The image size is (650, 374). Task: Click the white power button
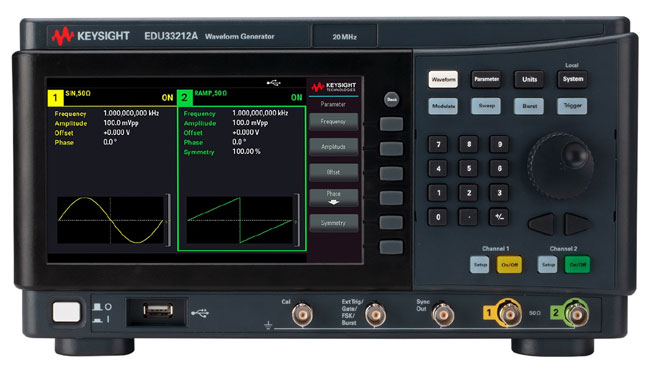pyautogui.click(x=66, y=312)
